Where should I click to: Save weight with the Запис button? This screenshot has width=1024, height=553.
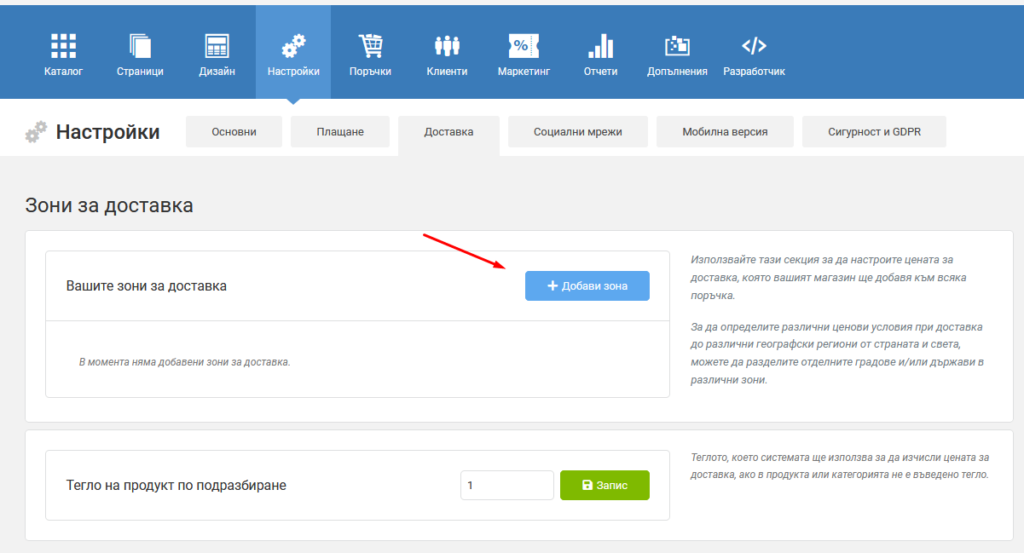click(x=605, y=485)
